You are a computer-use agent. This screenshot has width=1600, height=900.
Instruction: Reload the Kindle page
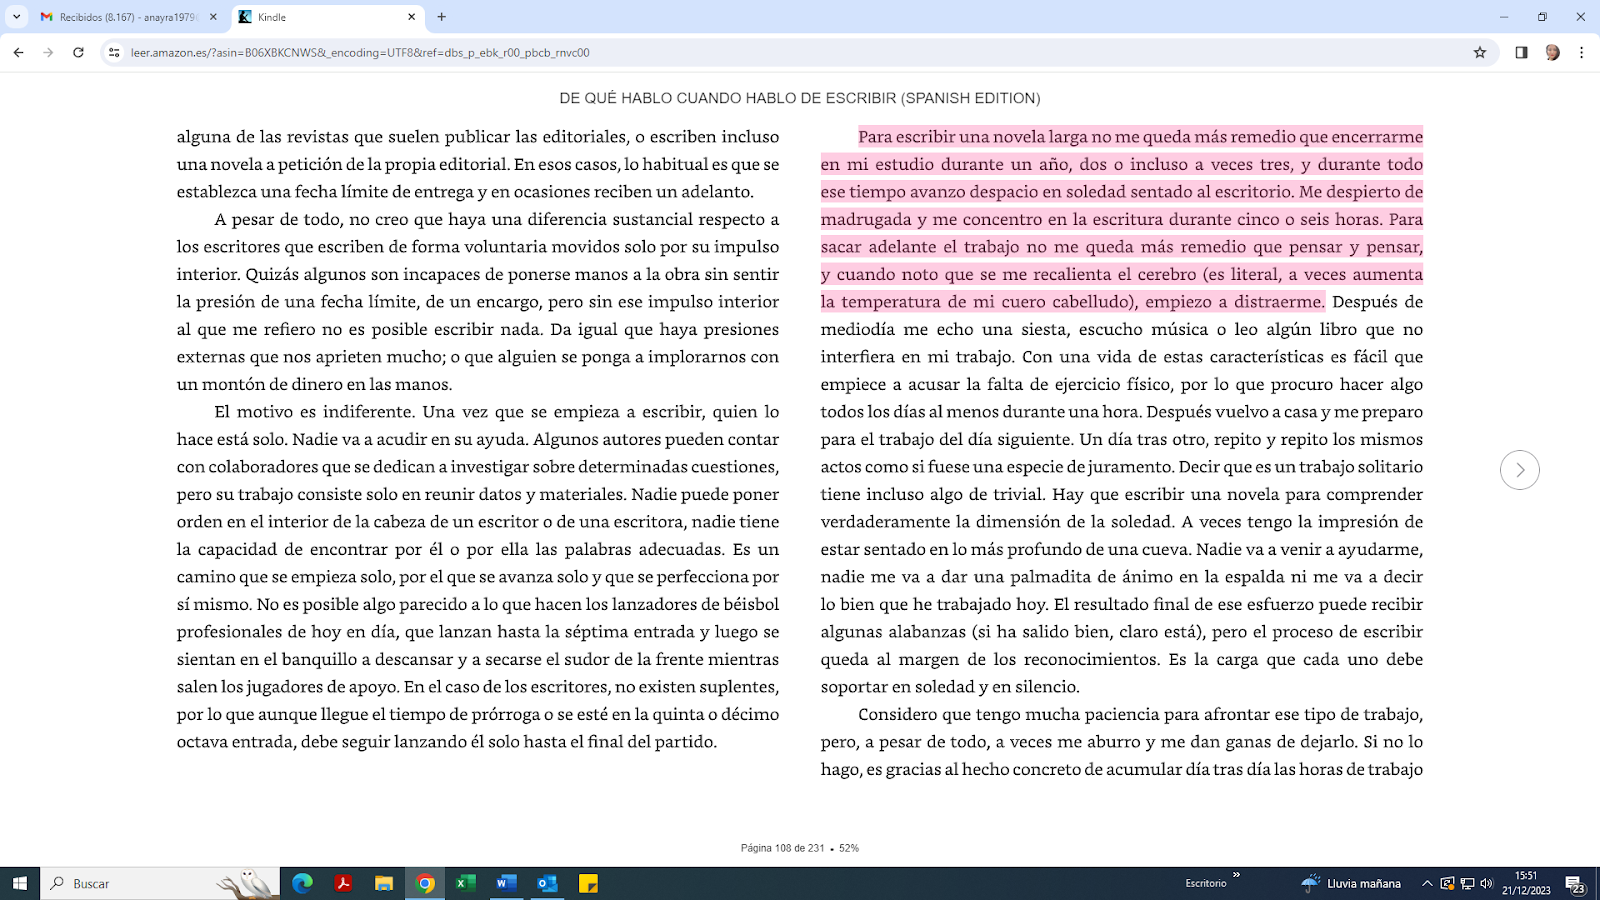(78, 52)
